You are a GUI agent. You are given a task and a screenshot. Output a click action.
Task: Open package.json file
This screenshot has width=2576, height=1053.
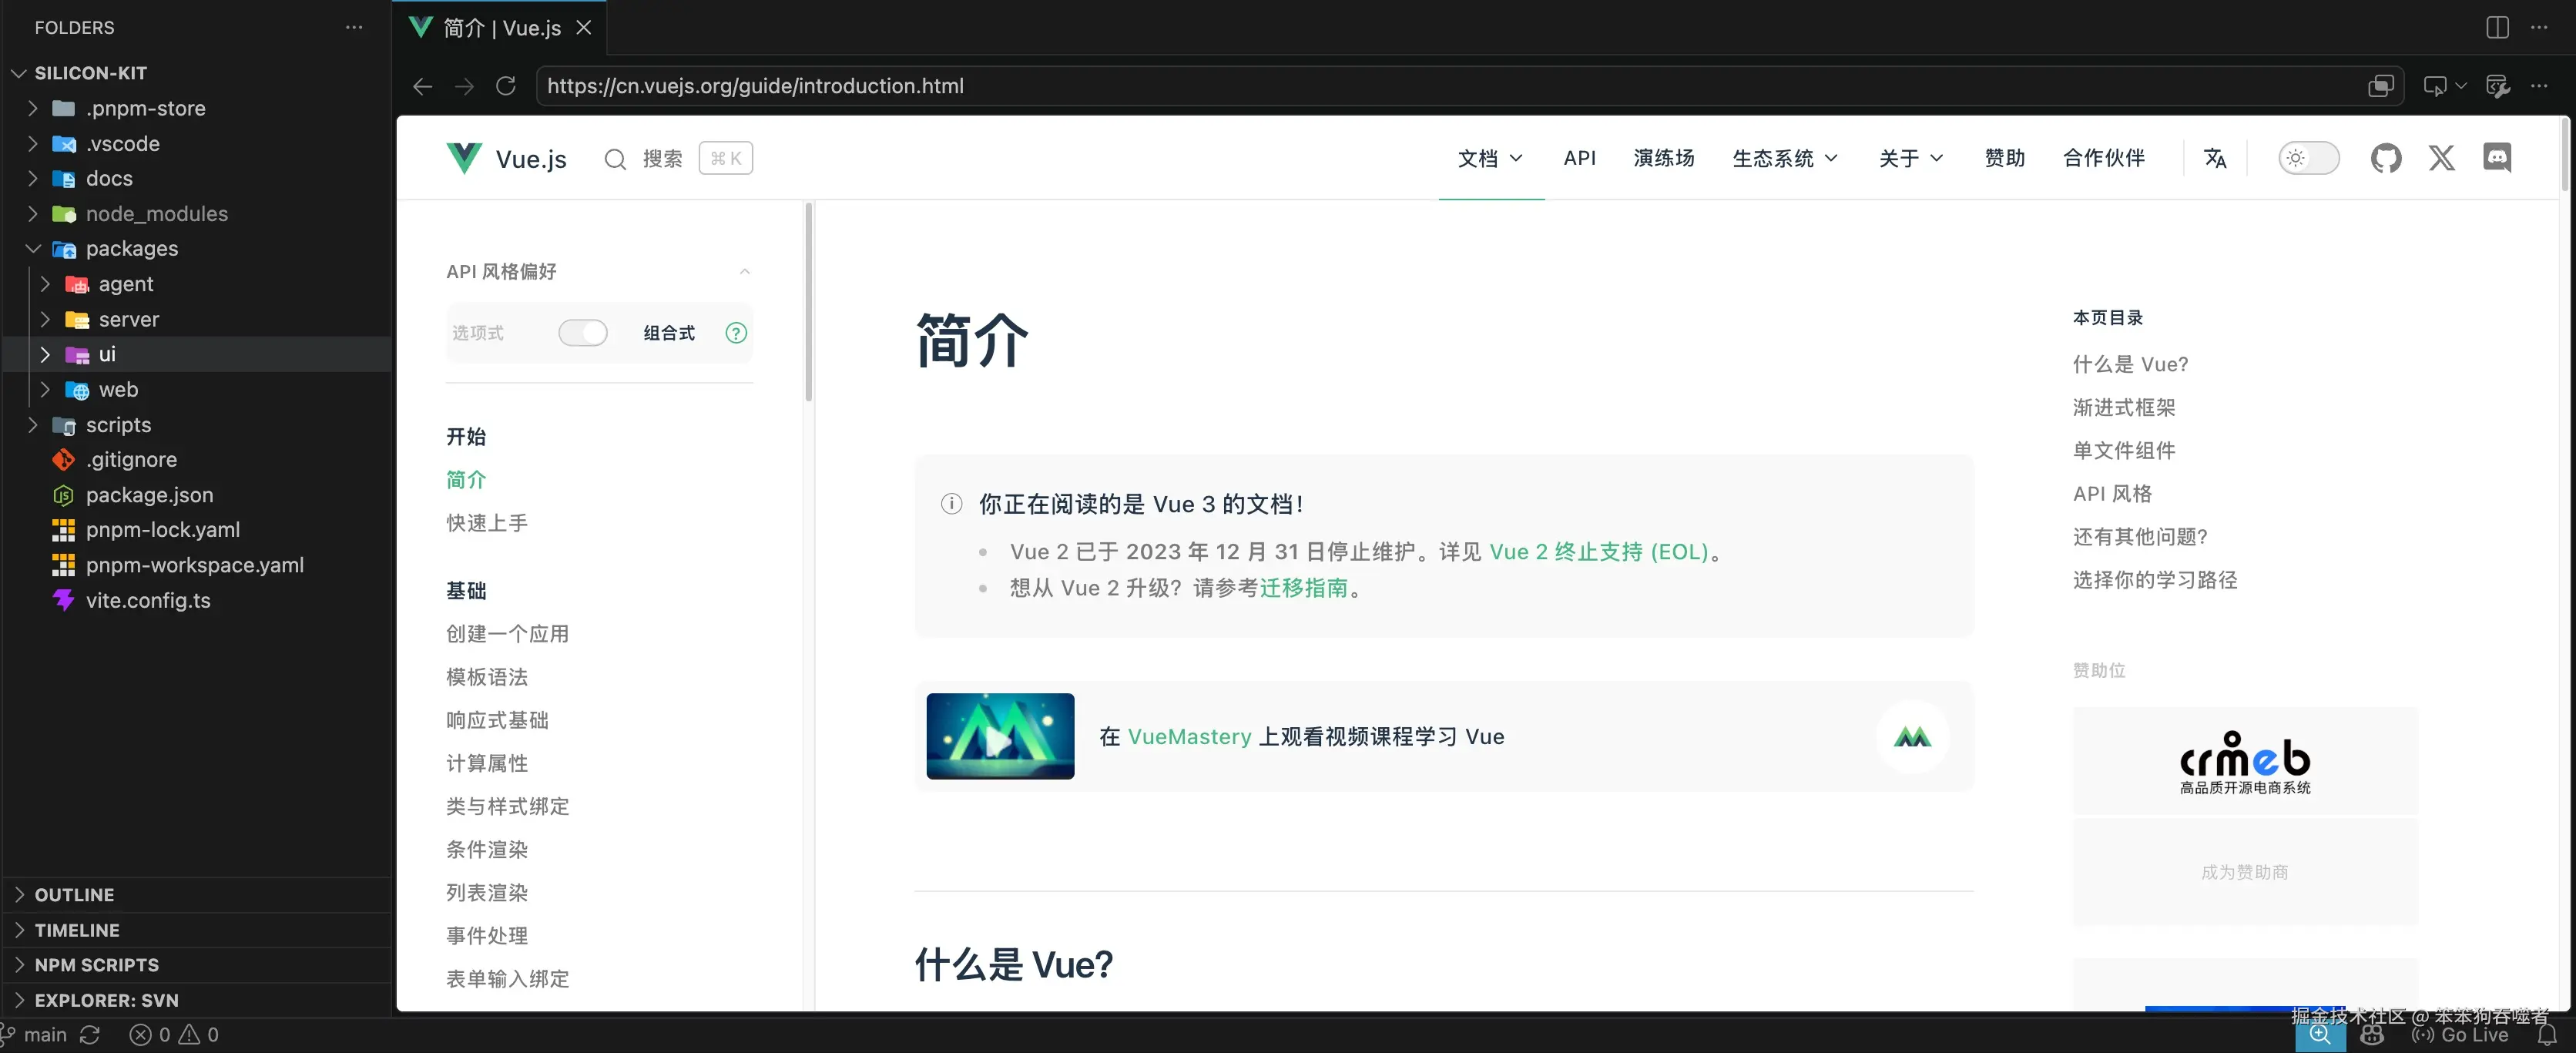pyautogui.click(x=150, y=495)
